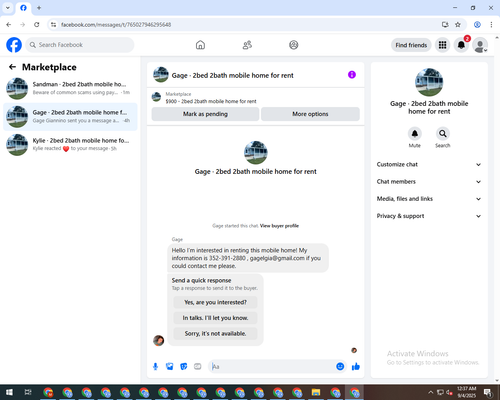The height and width of the screenshot is (400, 500).
Task: Open the Home feed icon
Action: click(200, 45)
